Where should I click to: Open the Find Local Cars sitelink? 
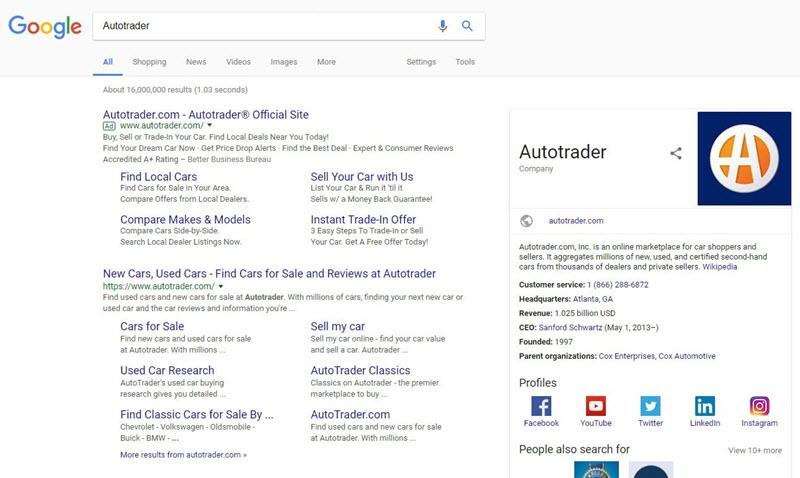click(x=159, y=177)
